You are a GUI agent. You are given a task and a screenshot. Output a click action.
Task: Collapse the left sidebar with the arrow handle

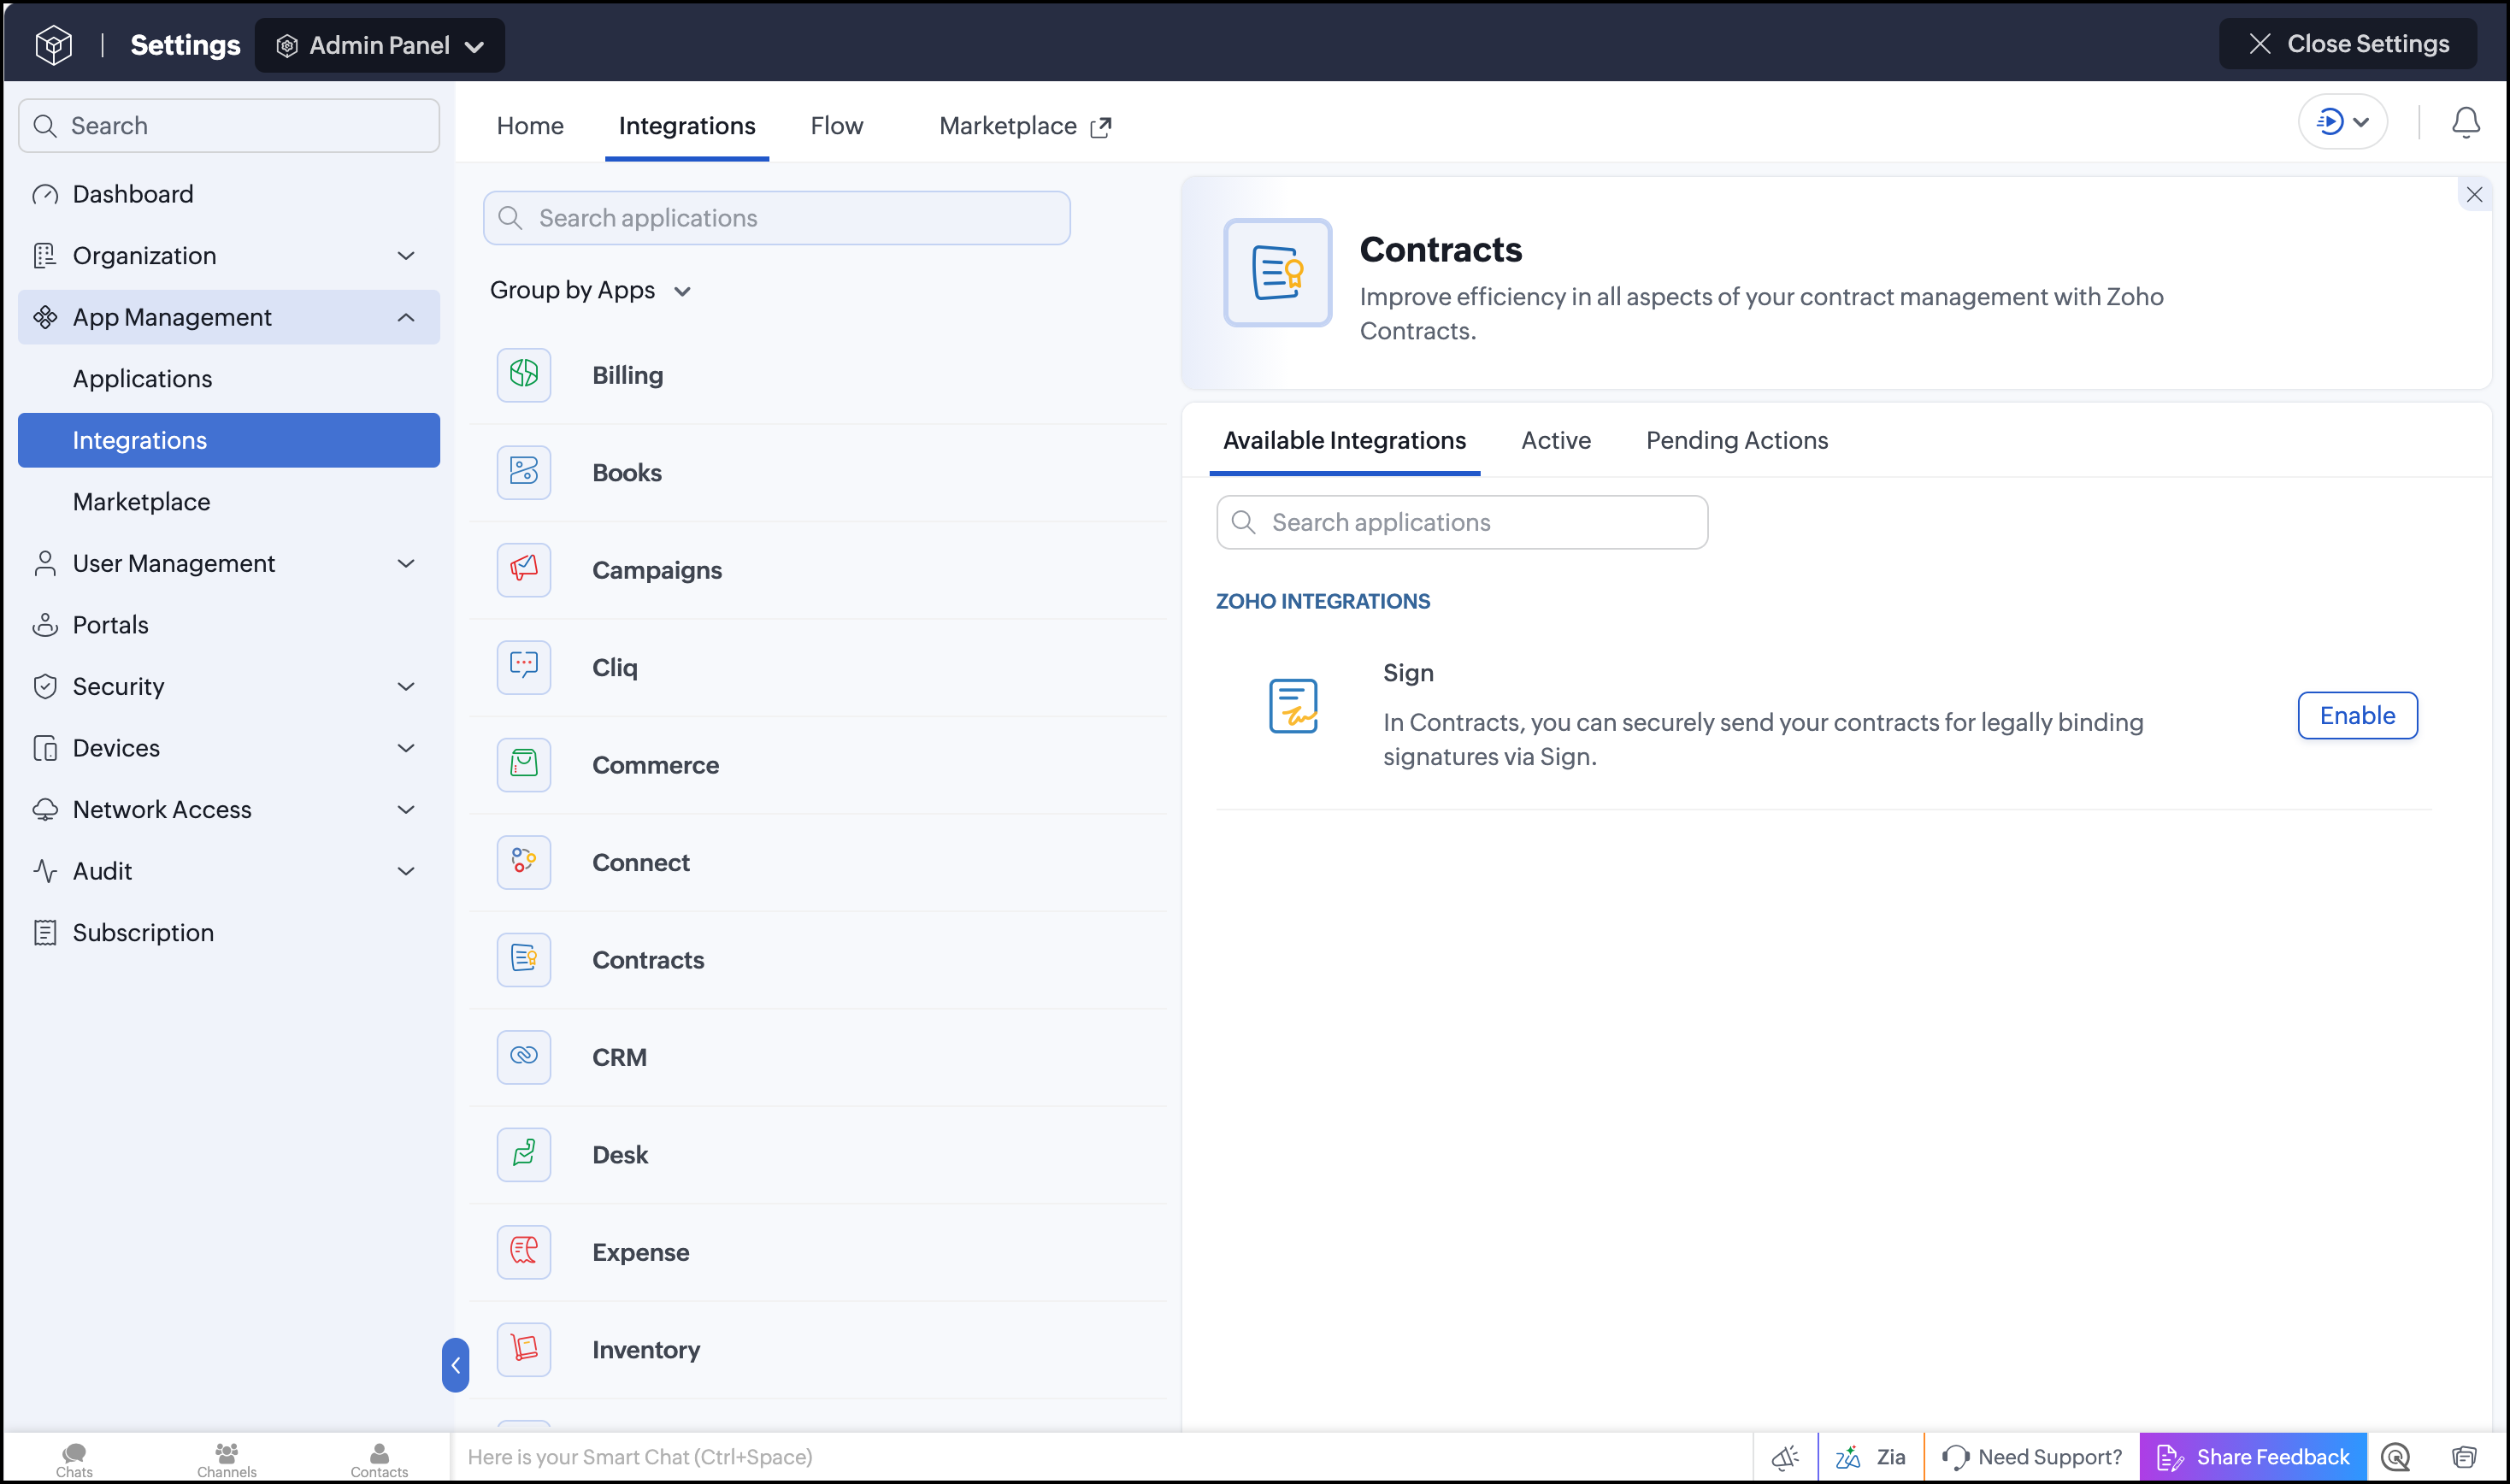(455, 1365)
